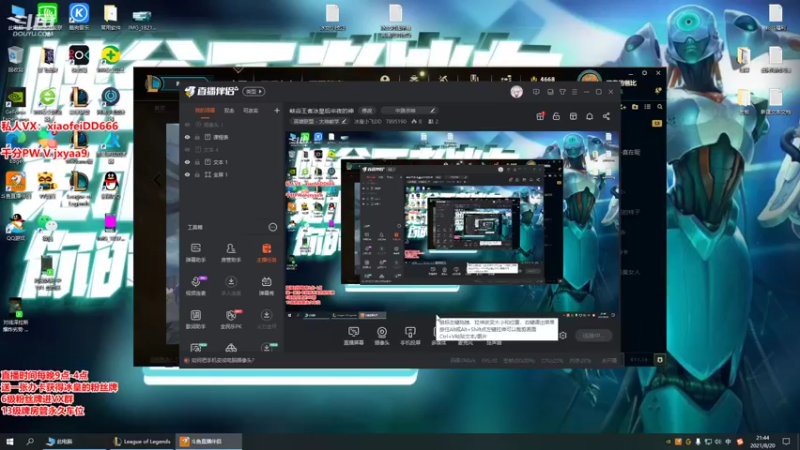Image resolution: width=800 pixels, height=450 pixels.
Task: Open the 弹幕秀 tool
Action: point(266,286)
